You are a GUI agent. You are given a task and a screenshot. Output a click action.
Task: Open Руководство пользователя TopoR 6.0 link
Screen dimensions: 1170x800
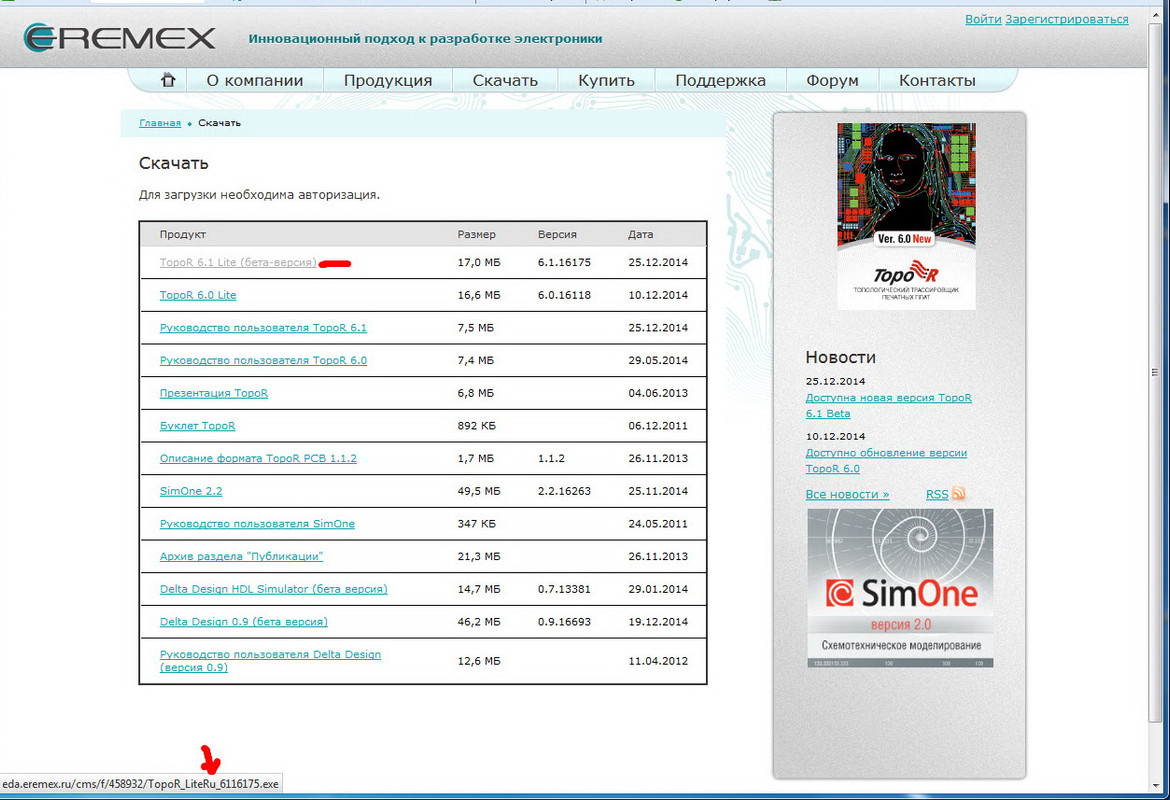(263, 360)
